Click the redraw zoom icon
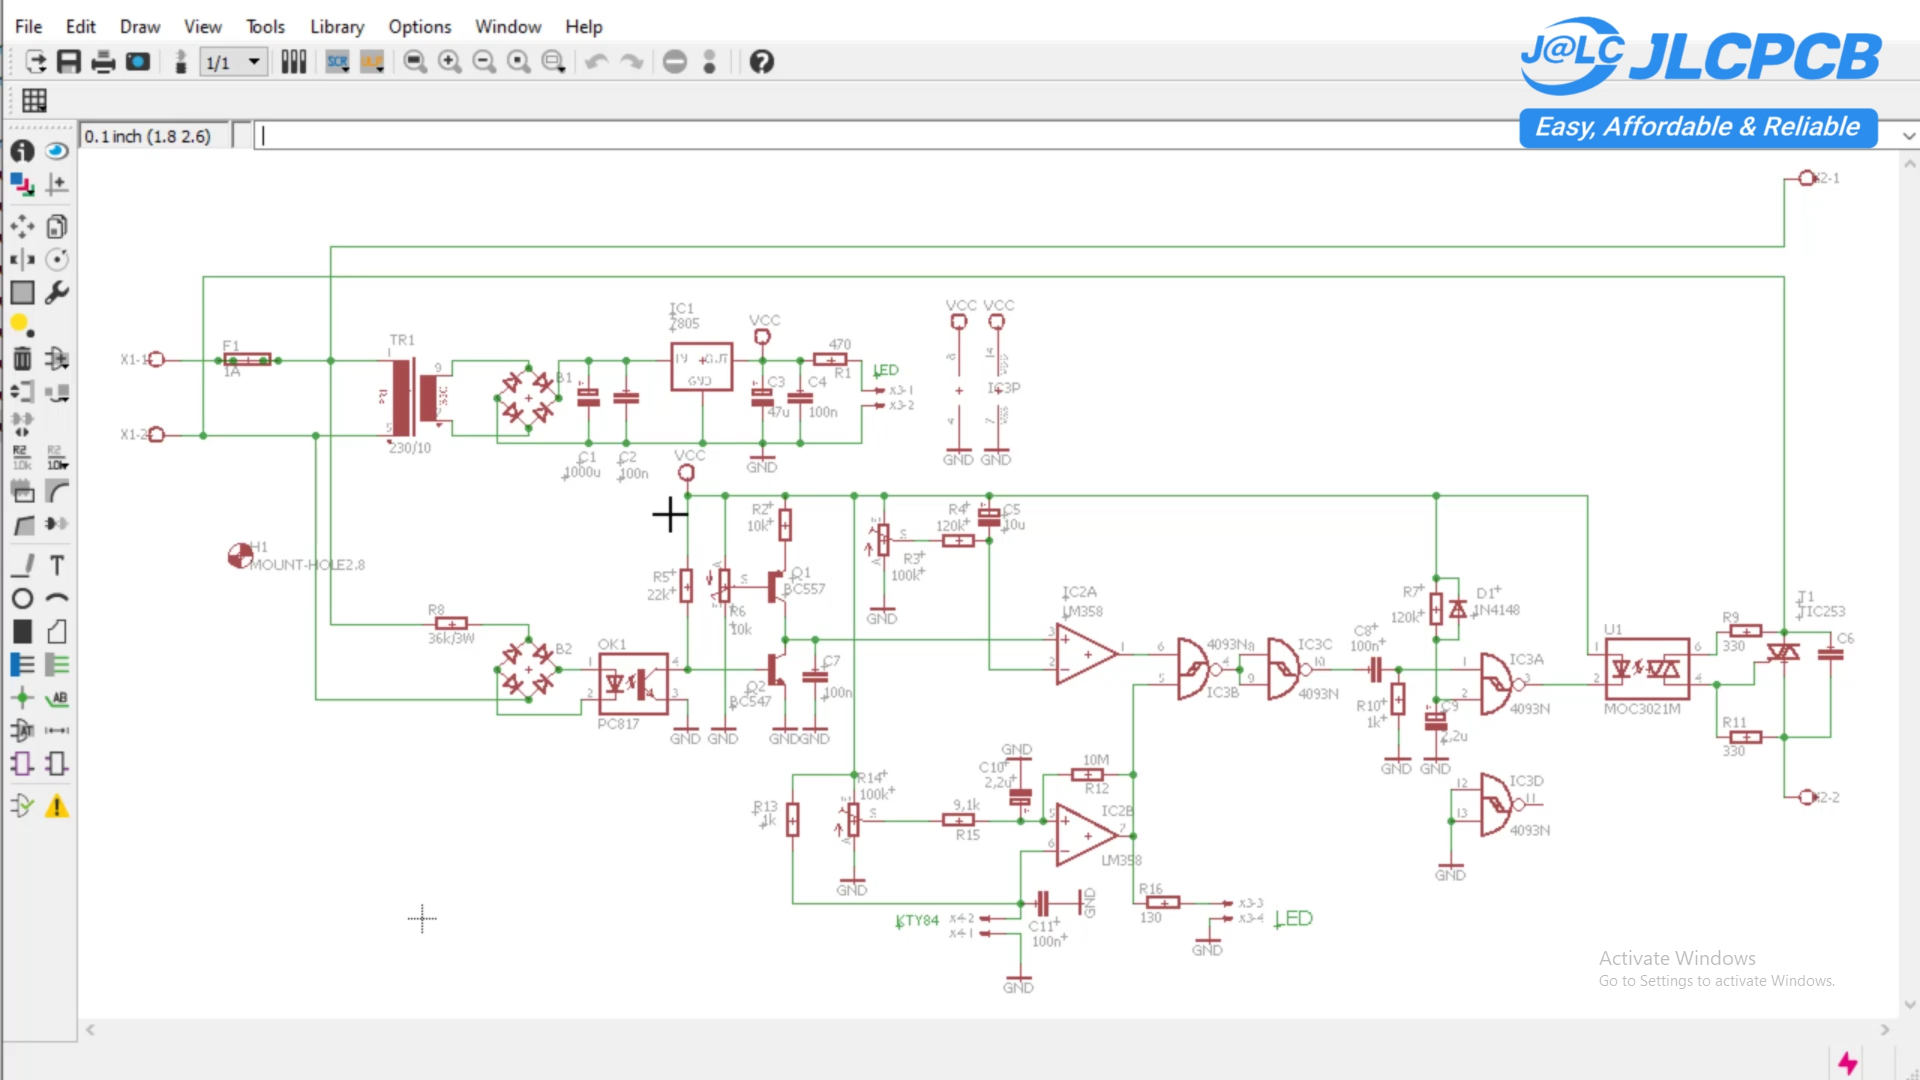The image size is (1920, 1080). click(x=519, y=62)
